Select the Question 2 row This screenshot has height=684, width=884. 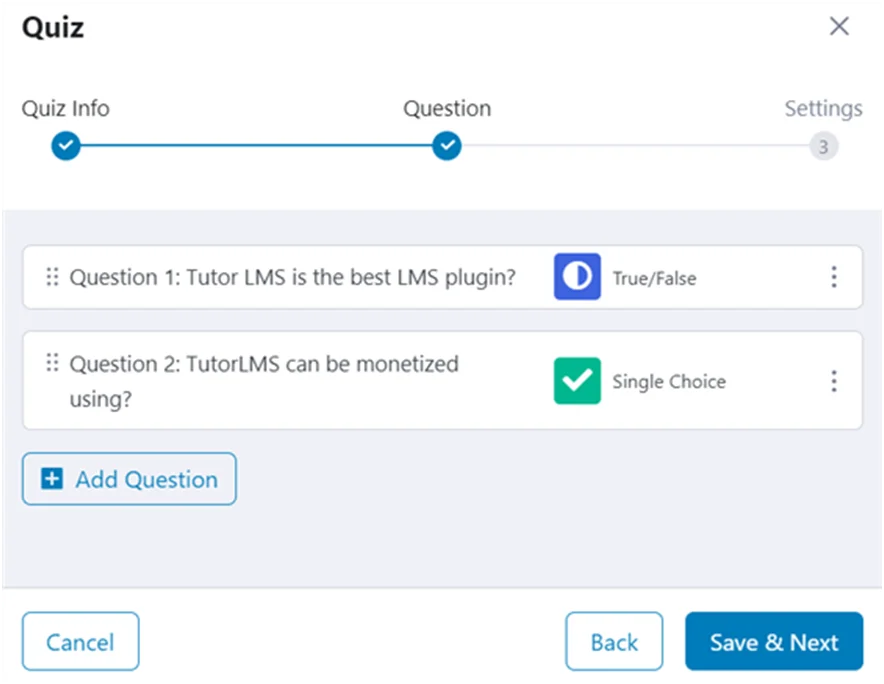tap(300, 381)
